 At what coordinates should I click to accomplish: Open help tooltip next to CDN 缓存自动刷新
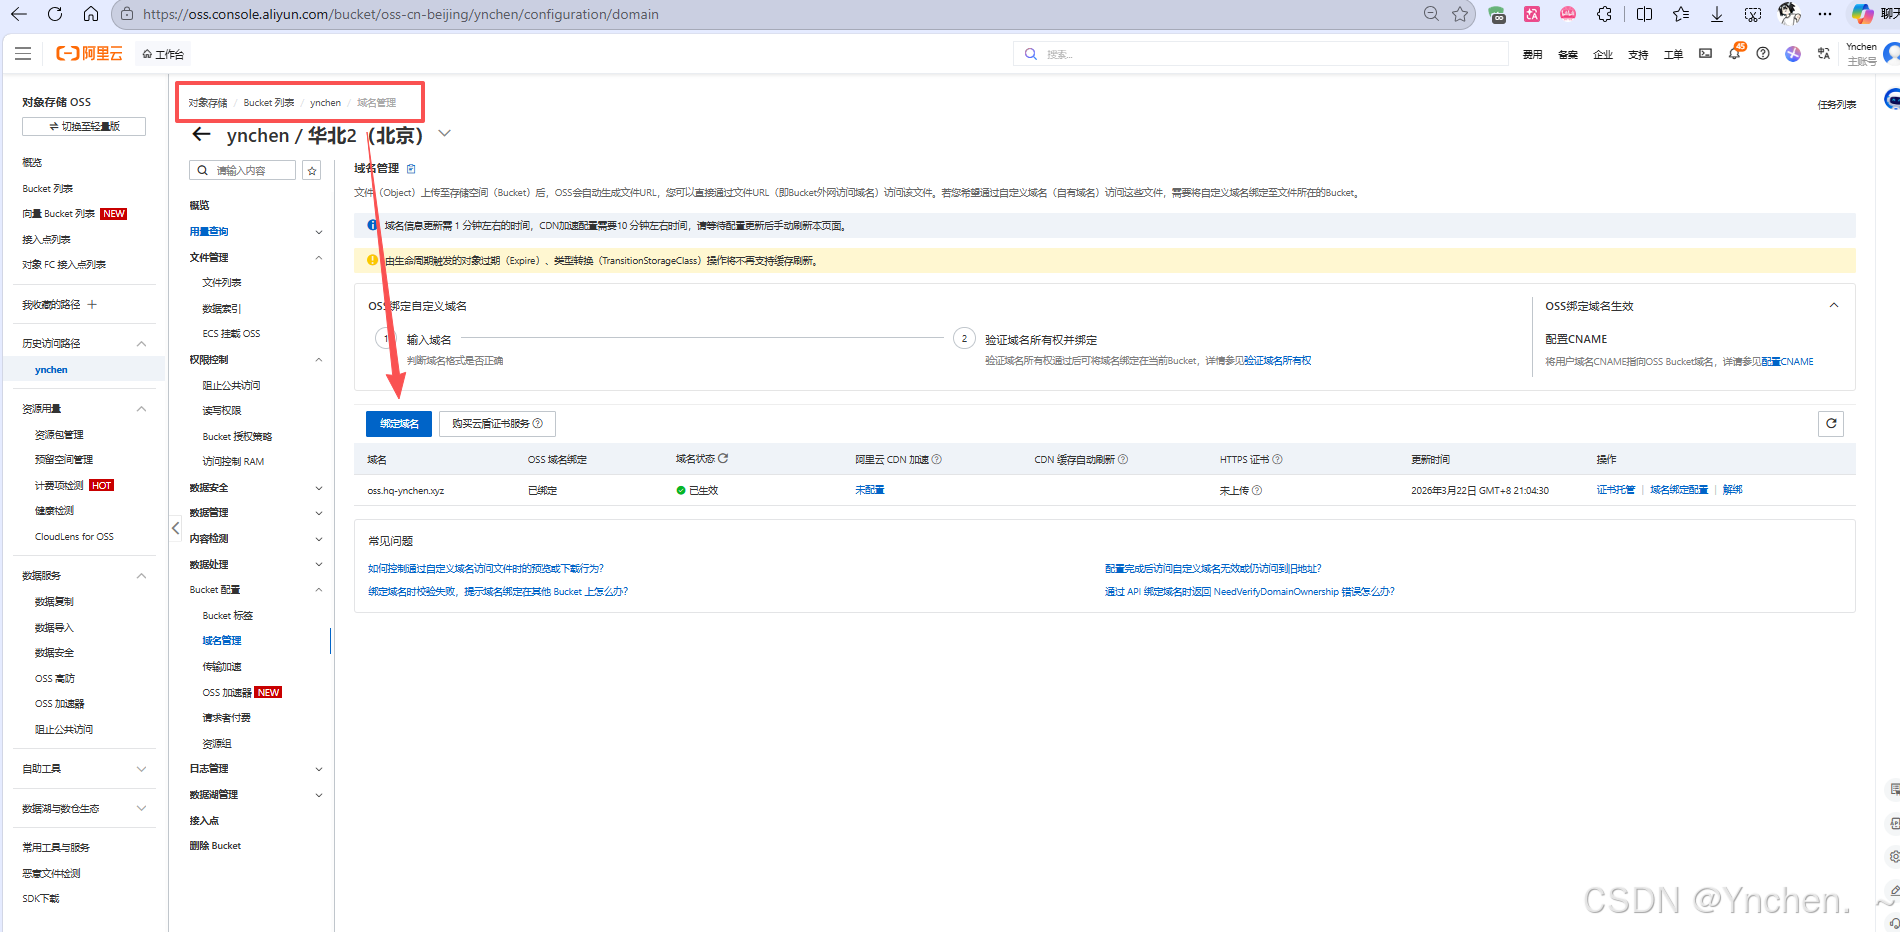point(1123,460)
